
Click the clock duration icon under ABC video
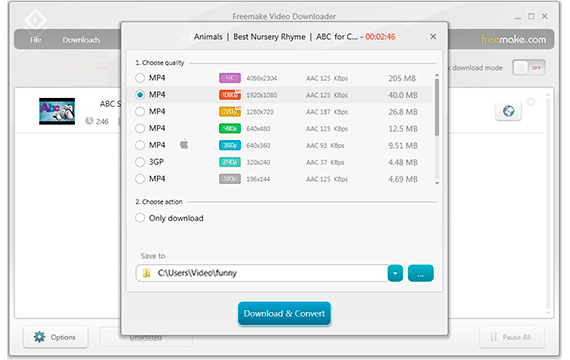click(x=89, y=121)
